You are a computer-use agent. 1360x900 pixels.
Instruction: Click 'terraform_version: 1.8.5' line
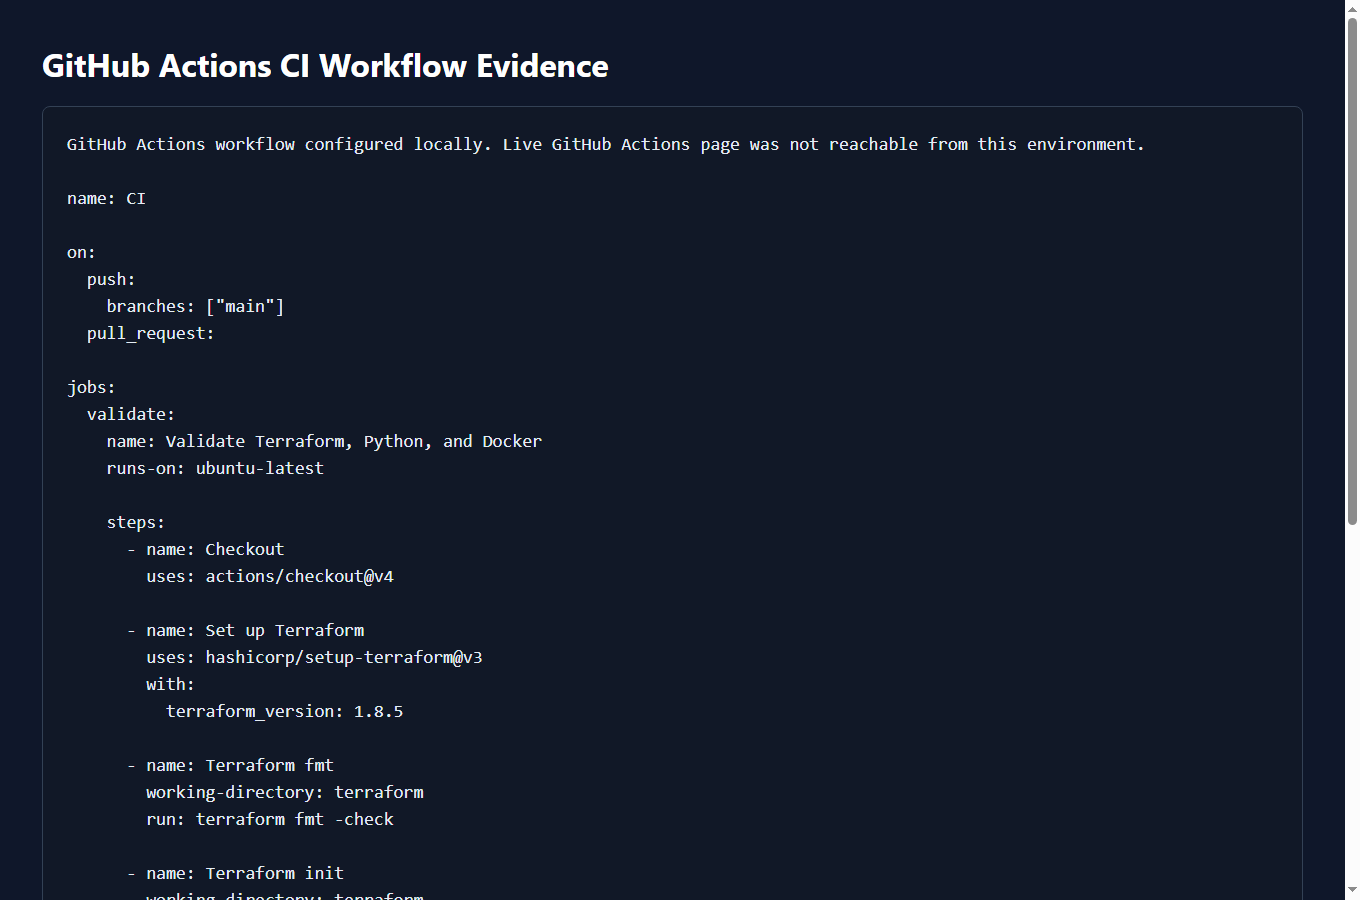[x=284, y=712]
